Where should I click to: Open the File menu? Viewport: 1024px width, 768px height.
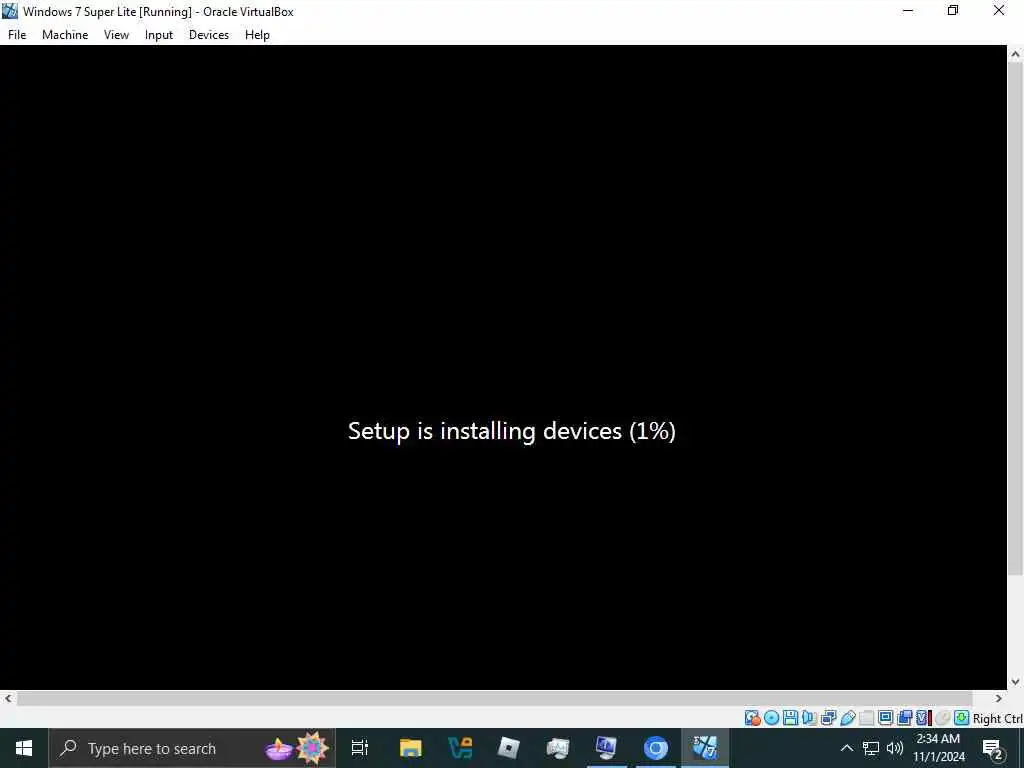(x=17, y=35)
